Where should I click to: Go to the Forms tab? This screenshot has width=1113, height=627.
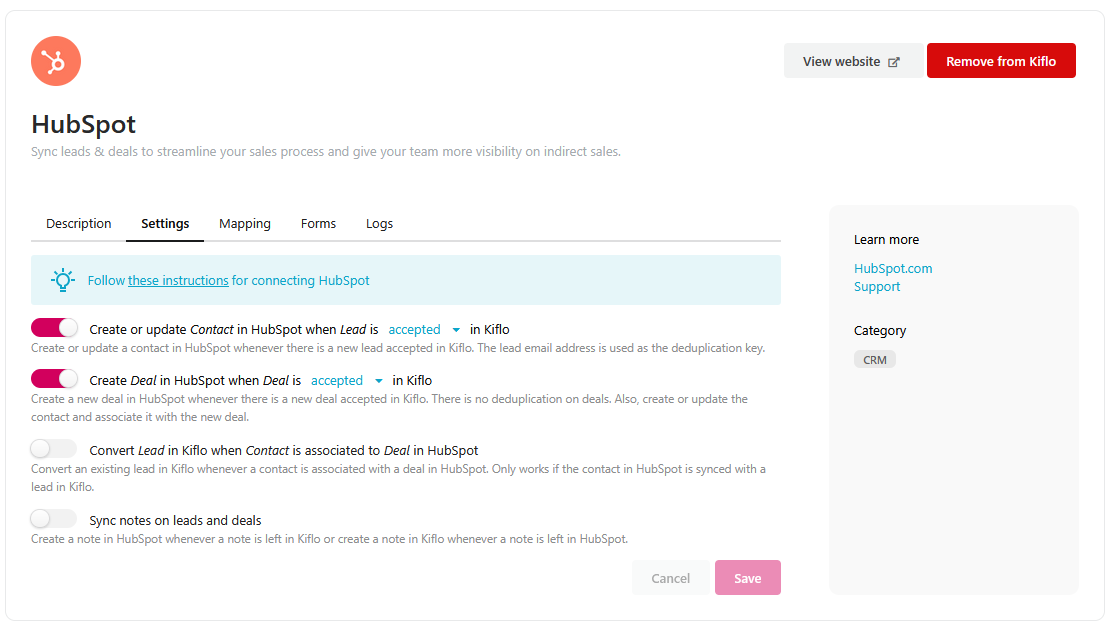[x=318, y=224]
